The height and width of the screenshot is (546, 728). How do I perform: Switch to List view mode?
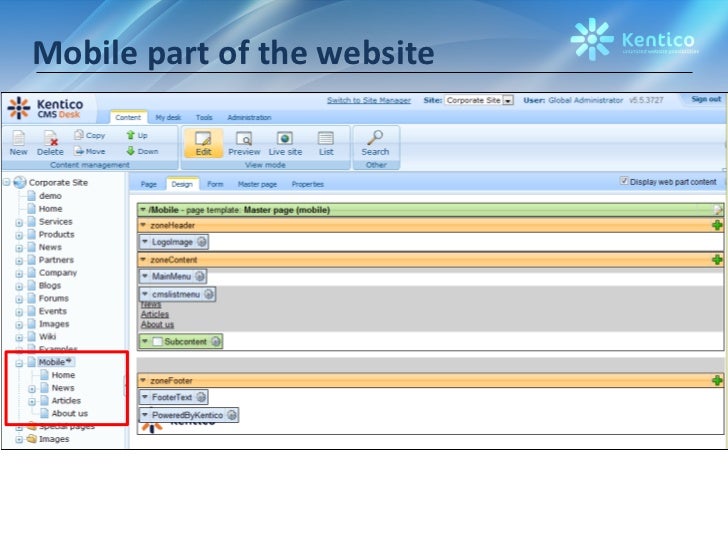pos(325,143)
